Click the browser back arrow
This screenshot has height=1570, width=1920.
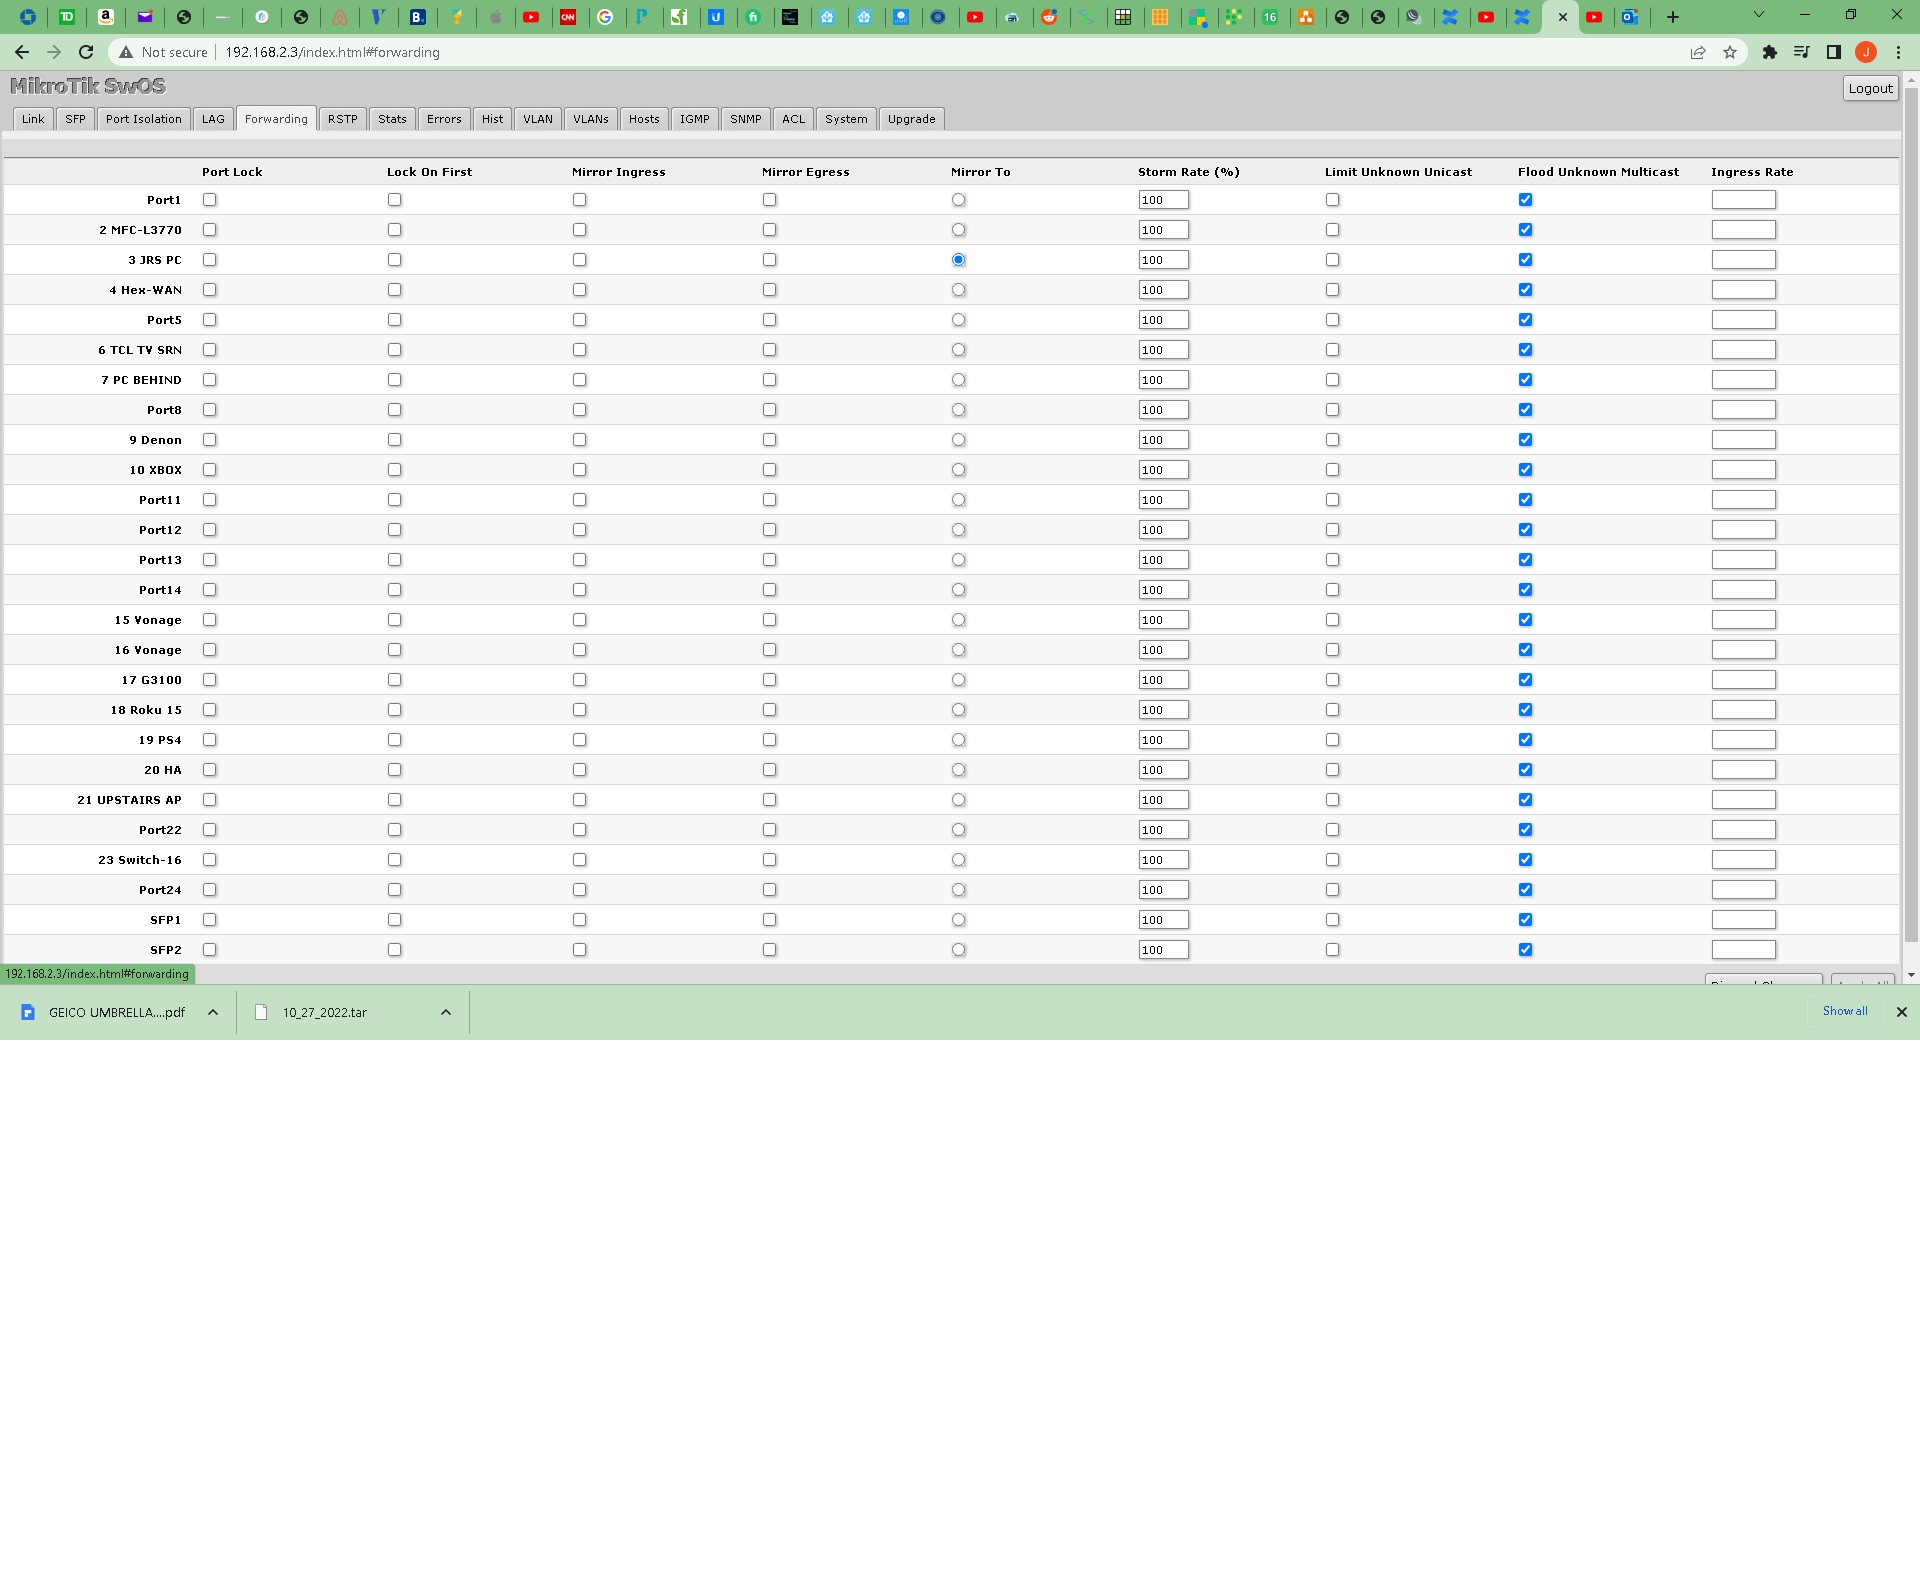point(22,52)
